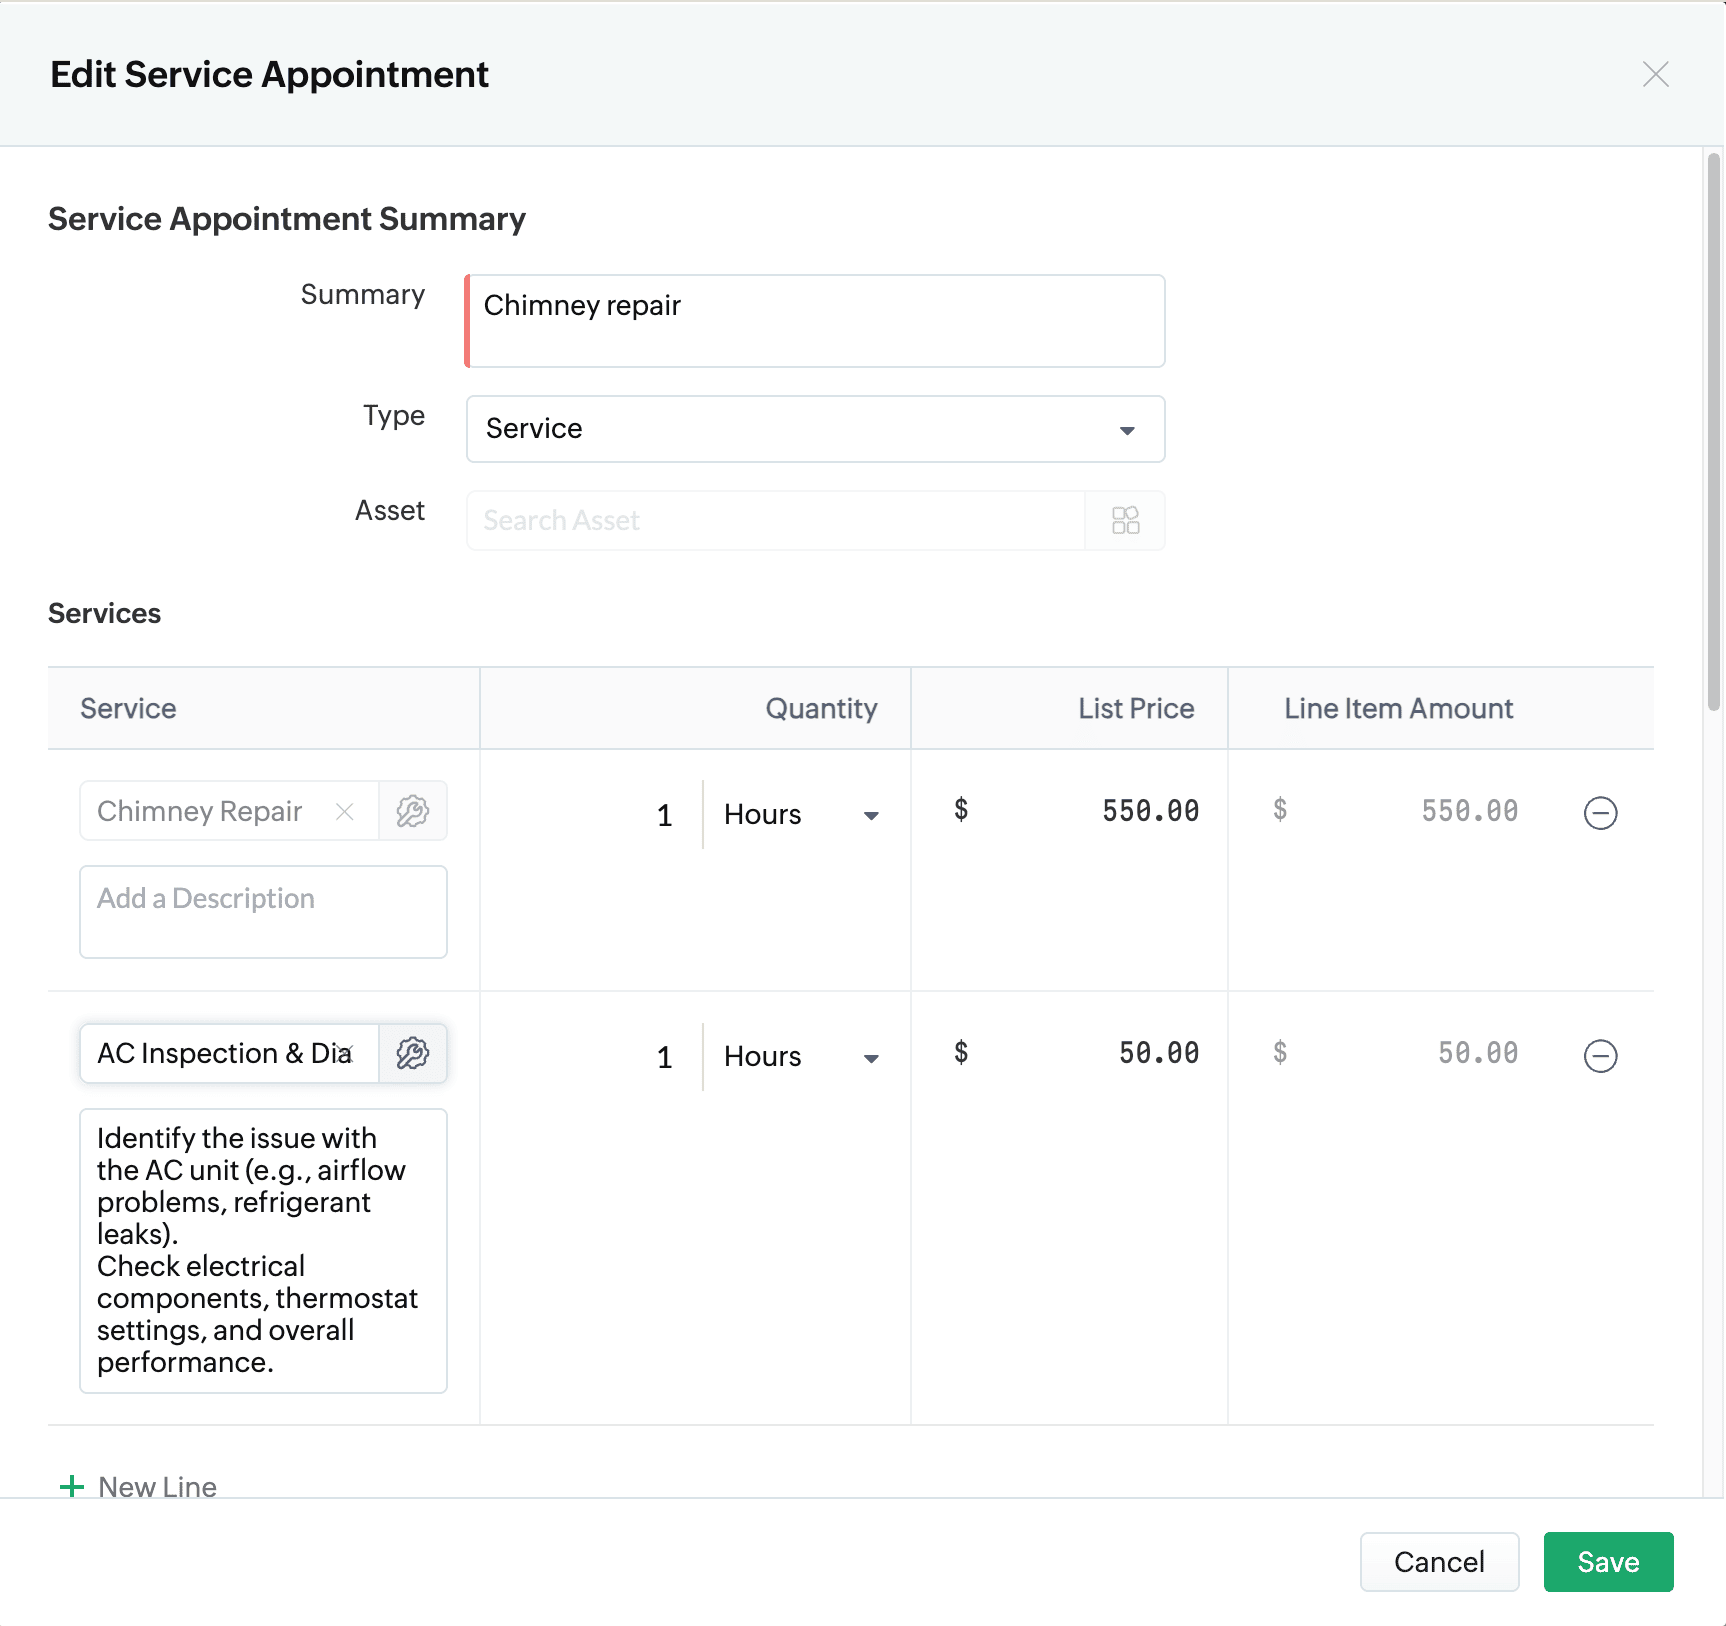Click the plus icon to add new line
Screen dimensions: 1726x1626
72,1486
